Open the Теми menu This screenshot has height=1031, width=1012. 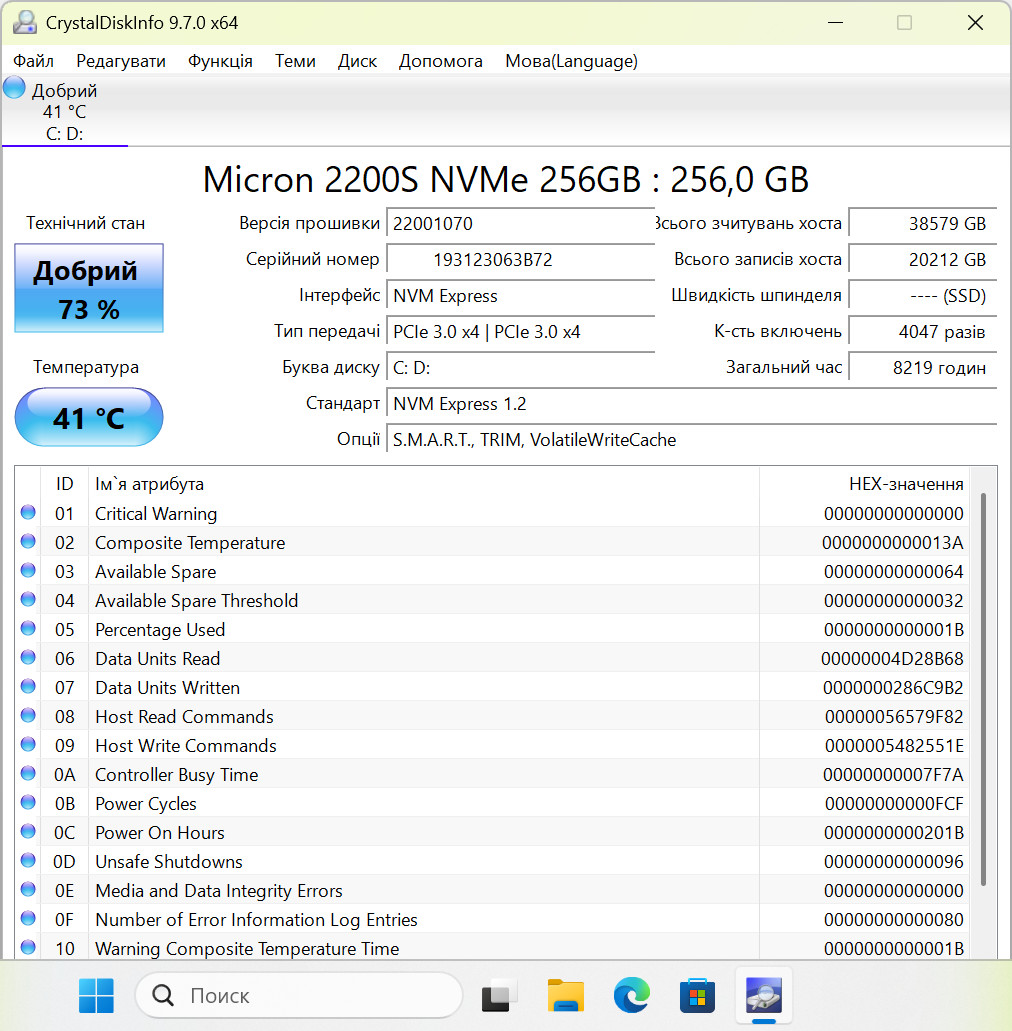(295, 61)
